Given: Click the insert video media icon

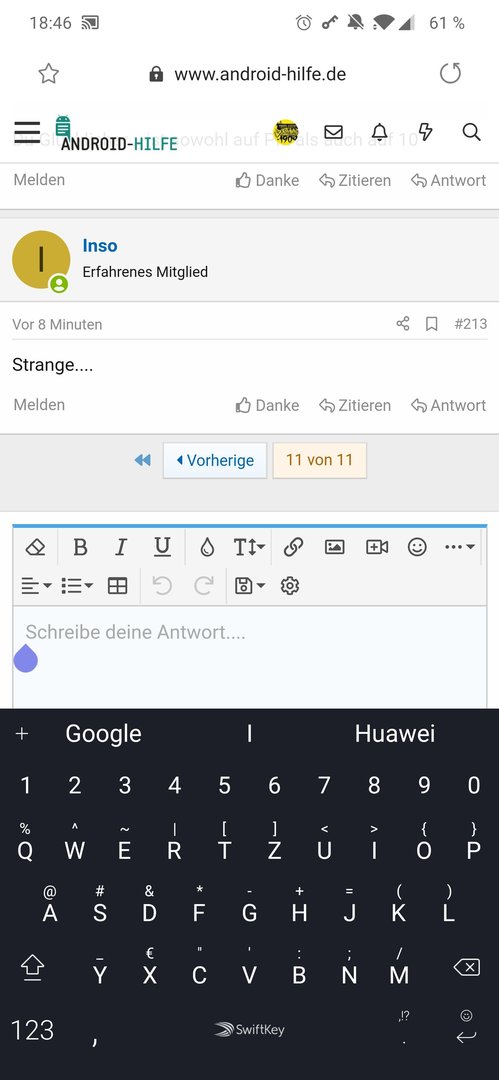Looking at the screenshot, I should [x=377, y=547].
